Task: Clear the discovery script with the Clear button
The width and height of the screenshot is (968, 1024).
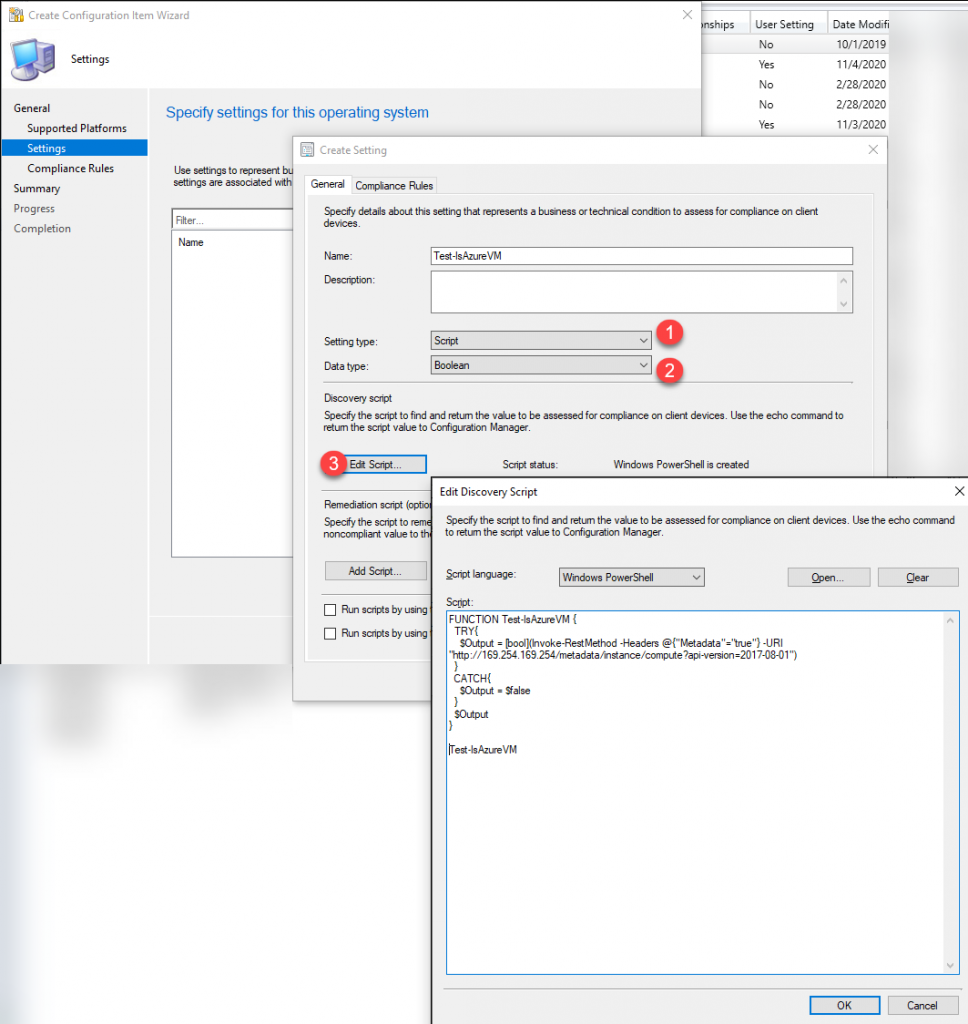Action: [917, 577]
